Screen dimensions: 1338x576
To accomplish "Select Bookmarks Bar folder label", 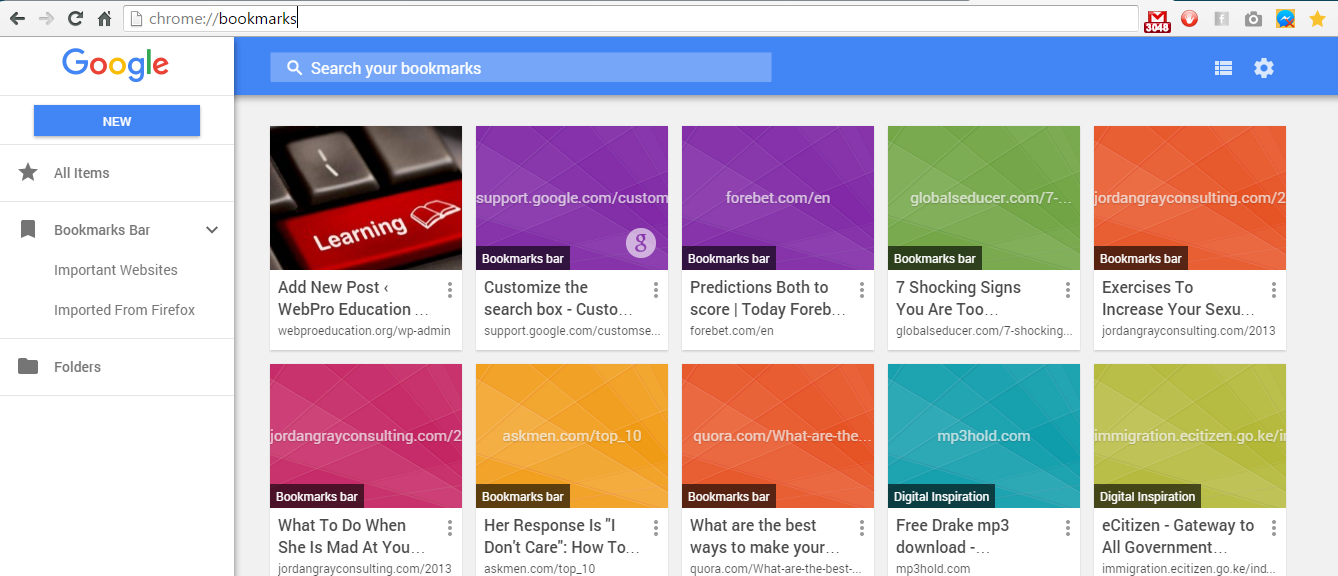I will tap(102, 230).
